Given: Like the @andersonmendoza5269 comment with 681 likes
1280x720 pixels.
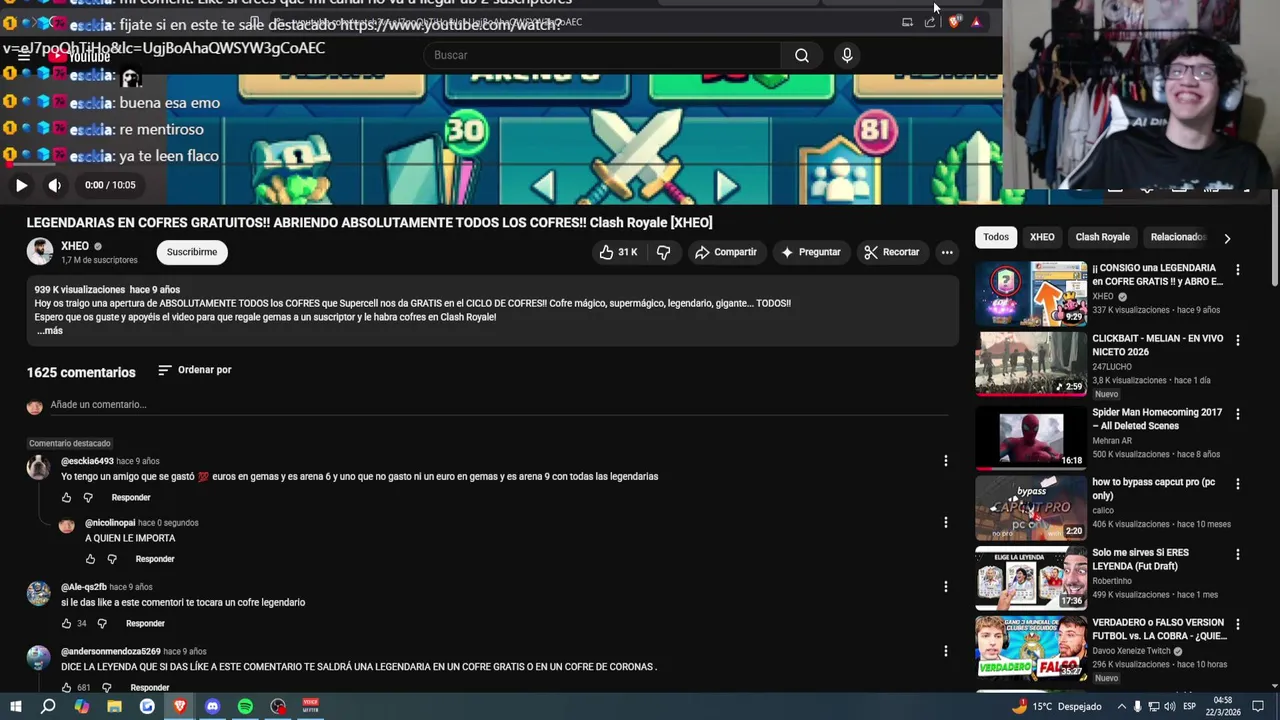Looking at the screenshot, I should [x=67, y=688].
